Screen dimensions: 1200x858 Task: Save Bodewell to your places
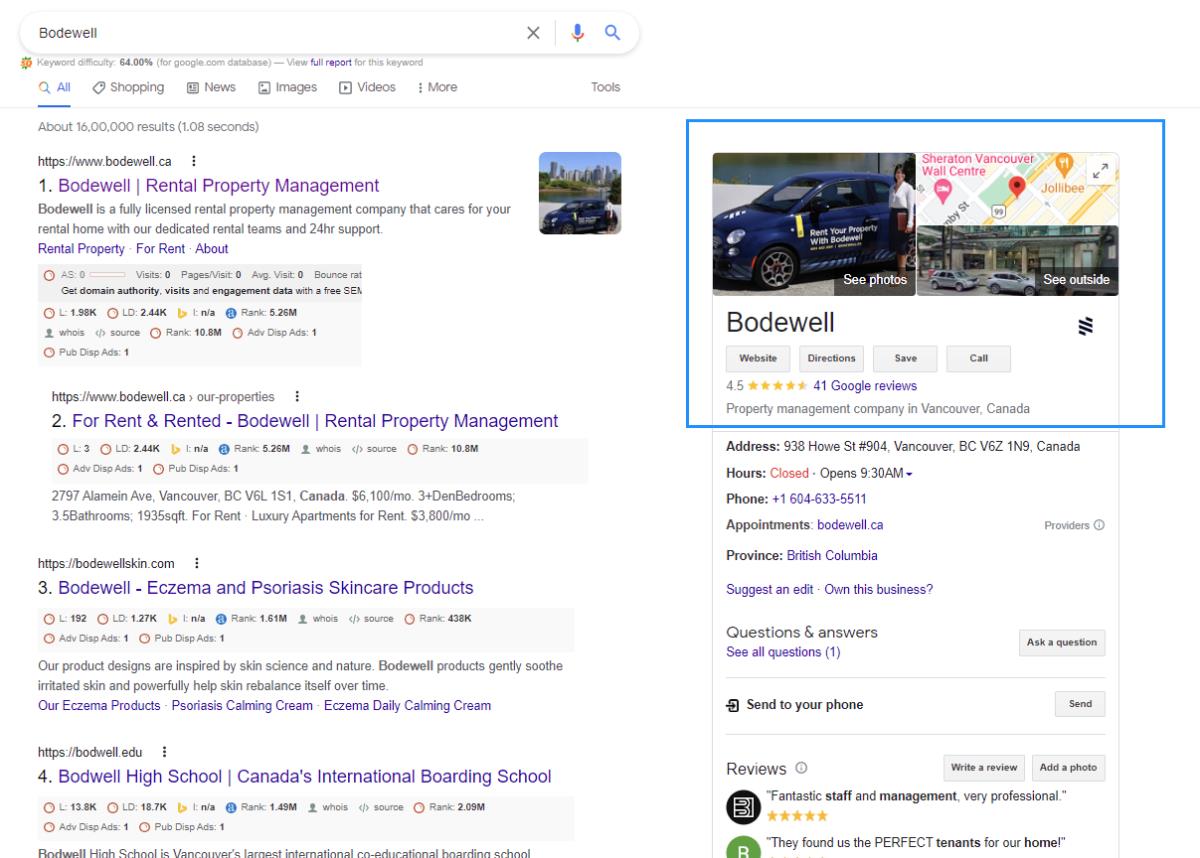[x=905, y=359]
